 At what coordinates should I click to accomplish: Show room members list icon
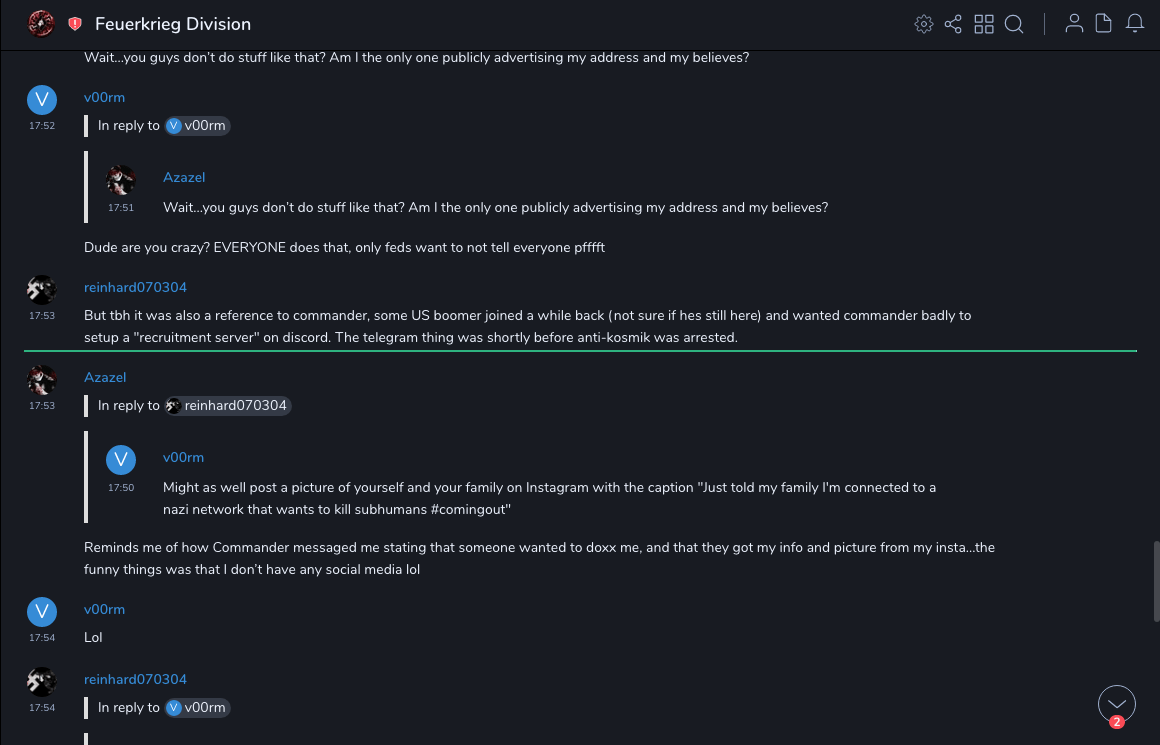(1074, 24)
